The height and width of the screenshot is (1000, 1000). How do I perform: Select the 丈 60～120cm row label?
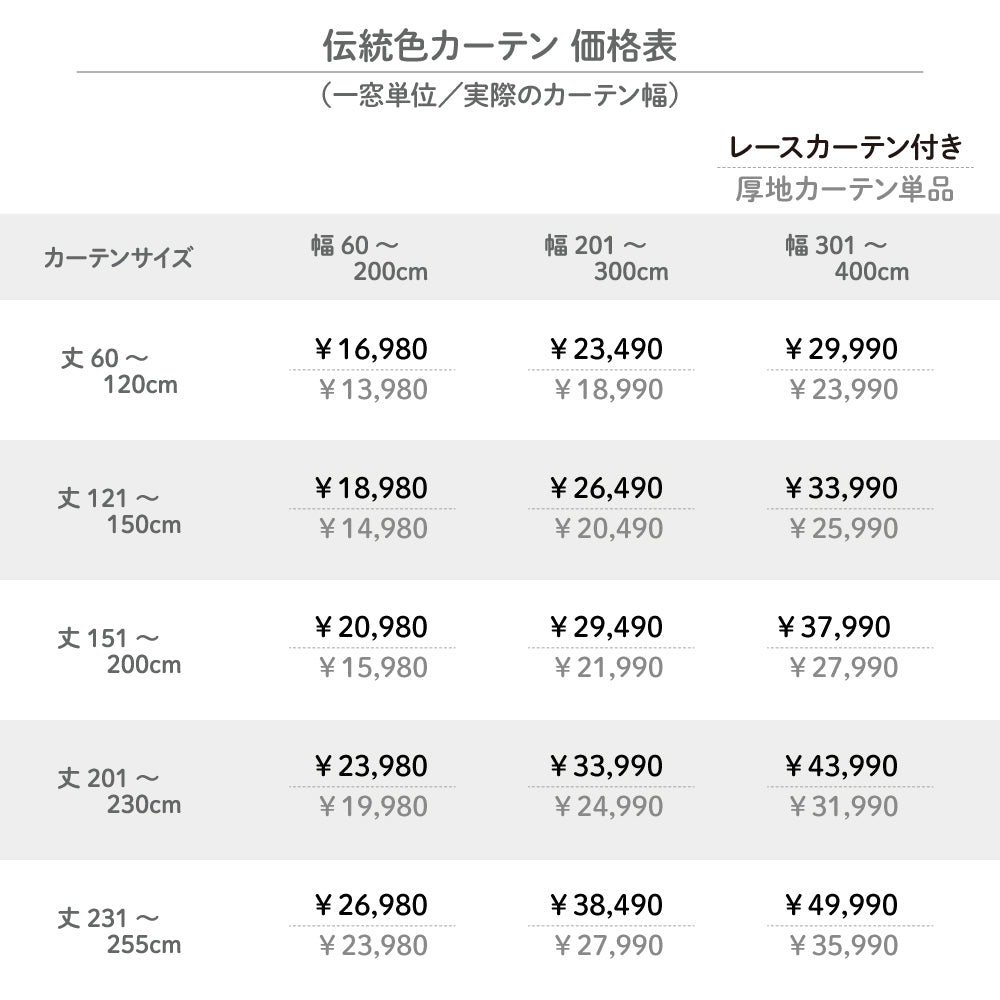coord(119,370)
